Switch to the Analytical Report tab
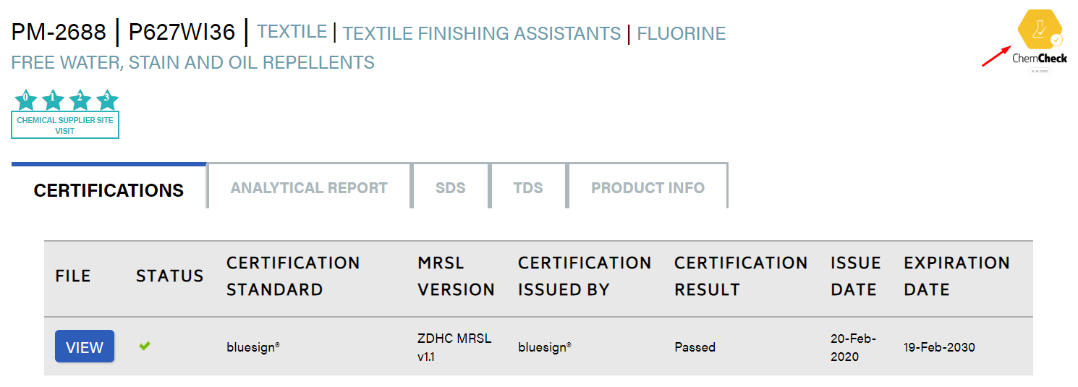This screenshot has width=1078, height=387. [309, 187]
